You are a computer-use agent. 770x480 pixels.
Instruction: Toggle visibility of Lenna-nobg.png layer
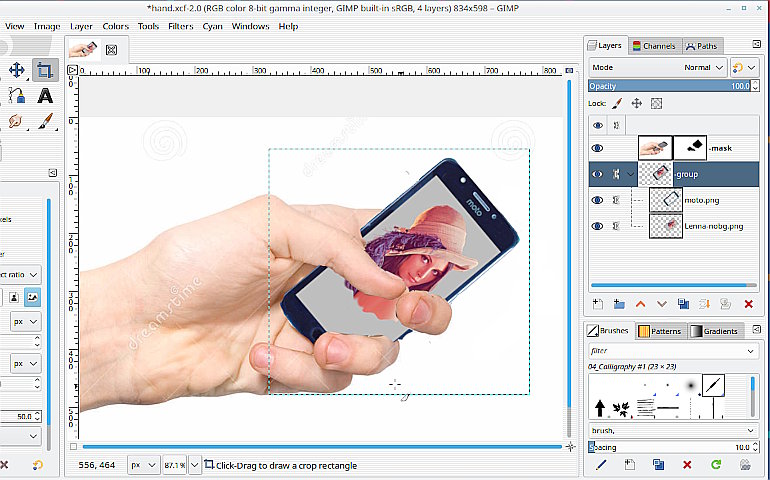(598, 226)
